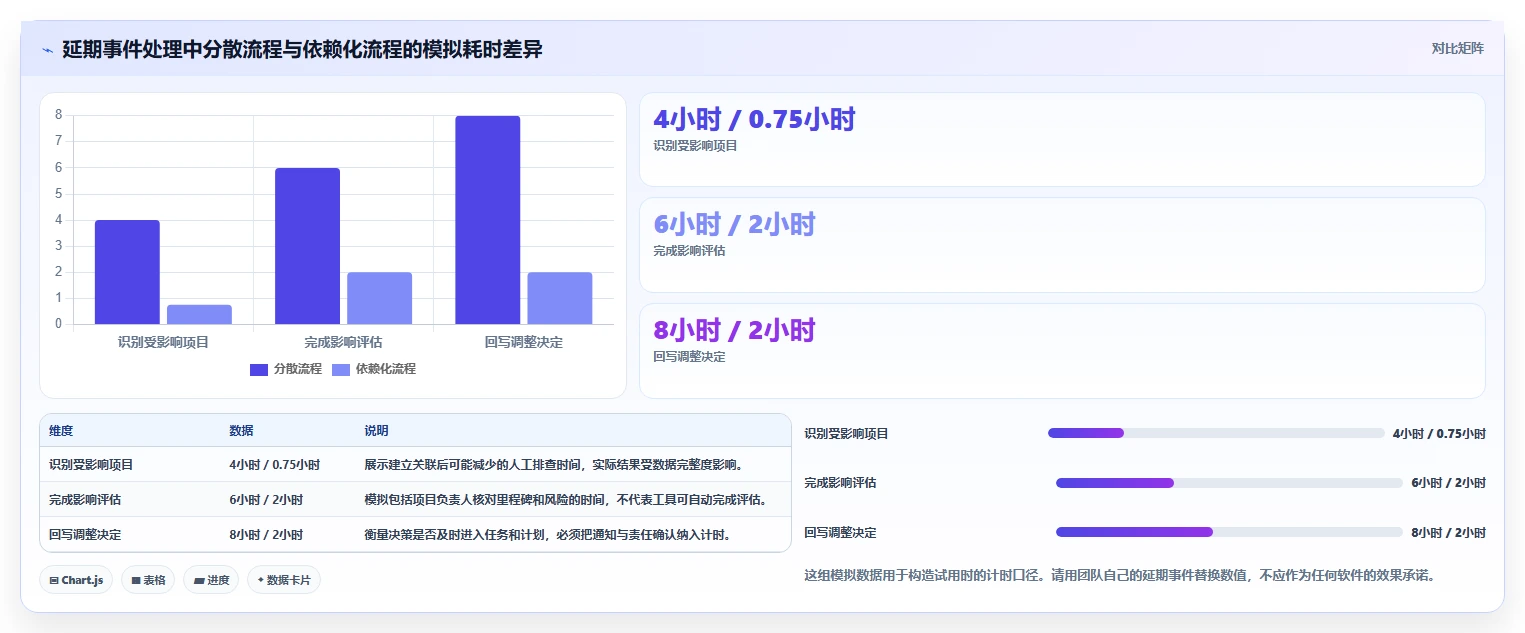Click the 表格 tag chip
This screenshot has width=1525, height=633.
[x=148, y=580]
